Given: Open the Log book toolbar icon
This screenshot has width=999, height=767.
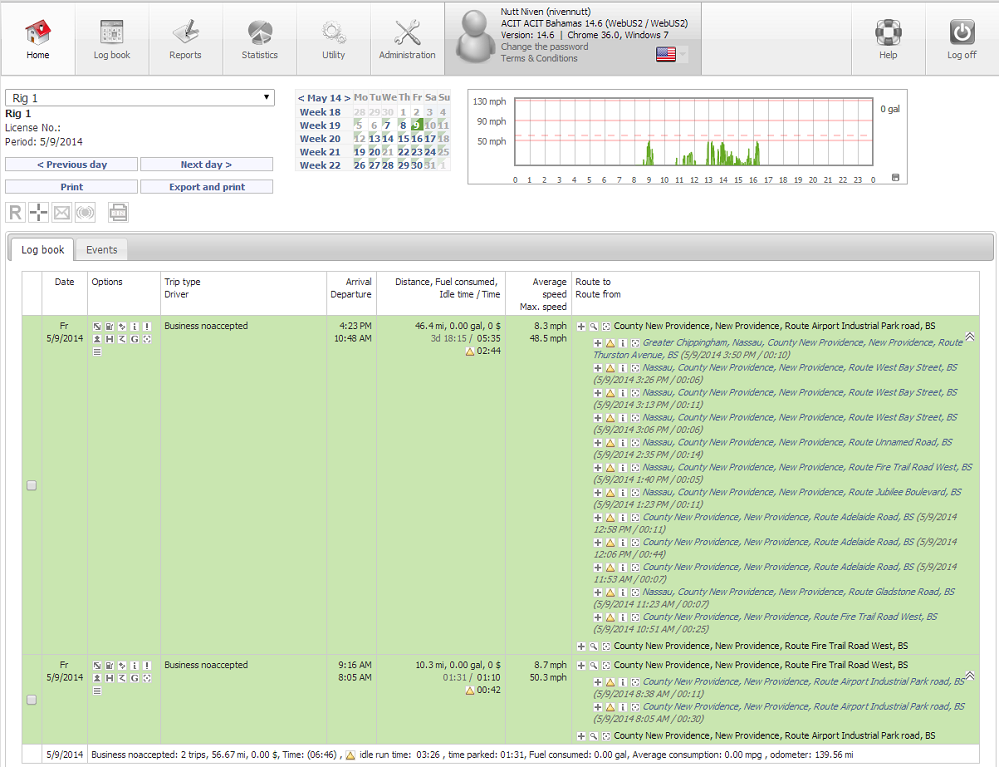Looking at the screenshot, I should 111,32.
